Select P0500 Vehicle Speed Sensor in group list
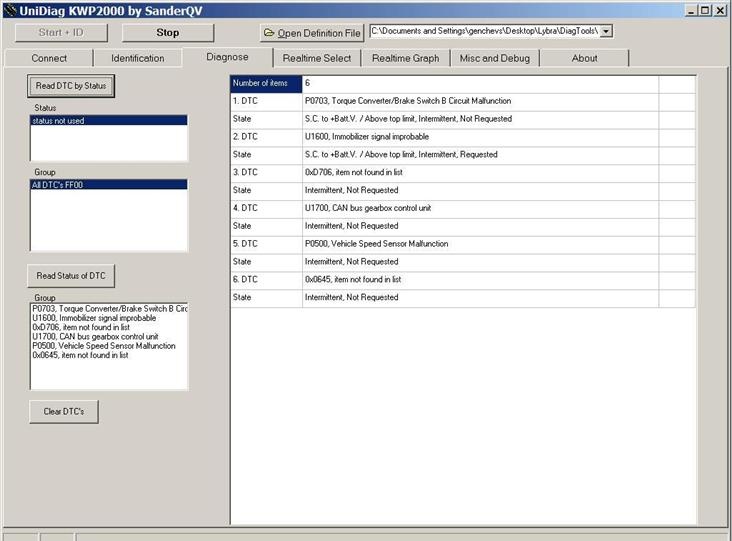This screenshot has width=732, height=541. (x=103, y=346)
